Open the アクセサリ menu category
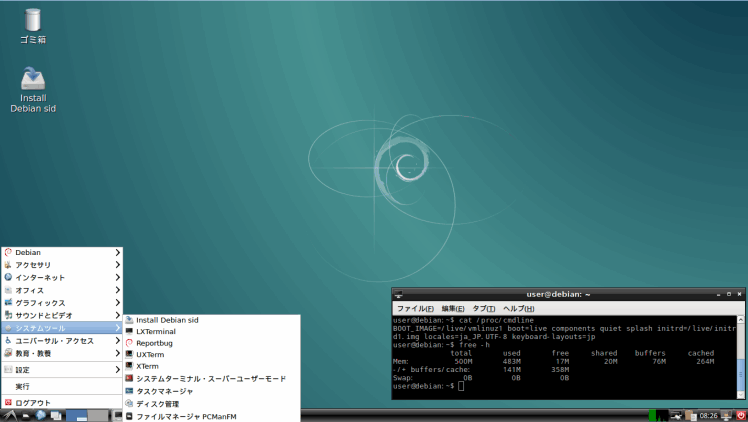This screenshot has width=748, height=422. pyautogui.click(x=62, y=265)
